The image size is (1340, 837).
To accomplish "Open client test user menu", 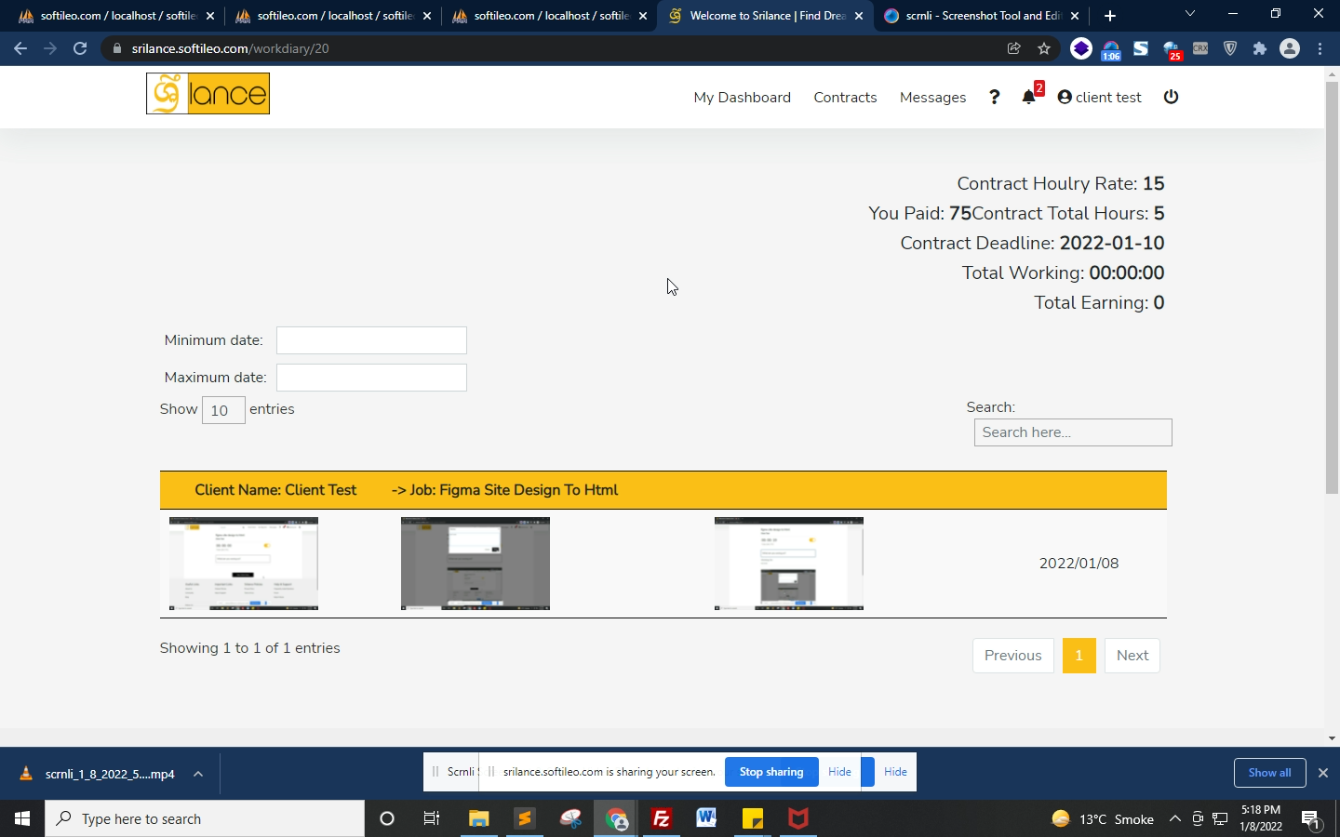I will (1099, 97).
